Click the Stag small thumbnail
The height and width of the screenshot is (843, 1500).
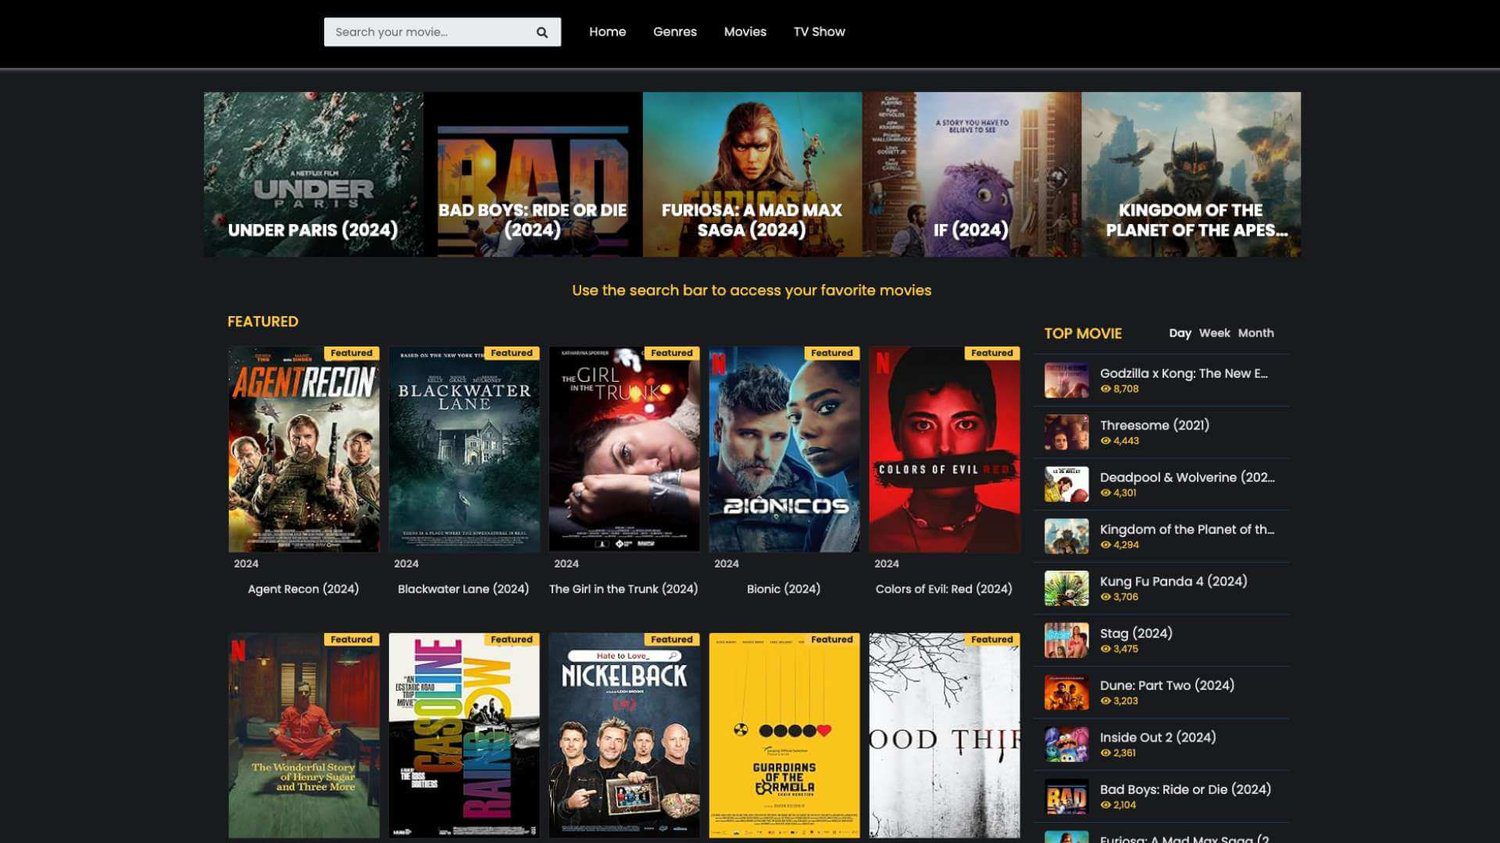point(1067,641)
